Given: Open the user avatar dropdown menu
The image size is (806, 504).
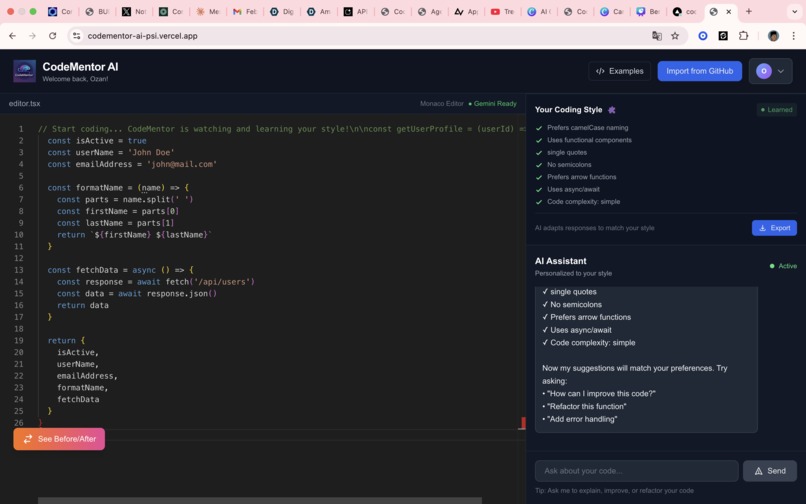Looking at the screenshot, I should (770, 71).
